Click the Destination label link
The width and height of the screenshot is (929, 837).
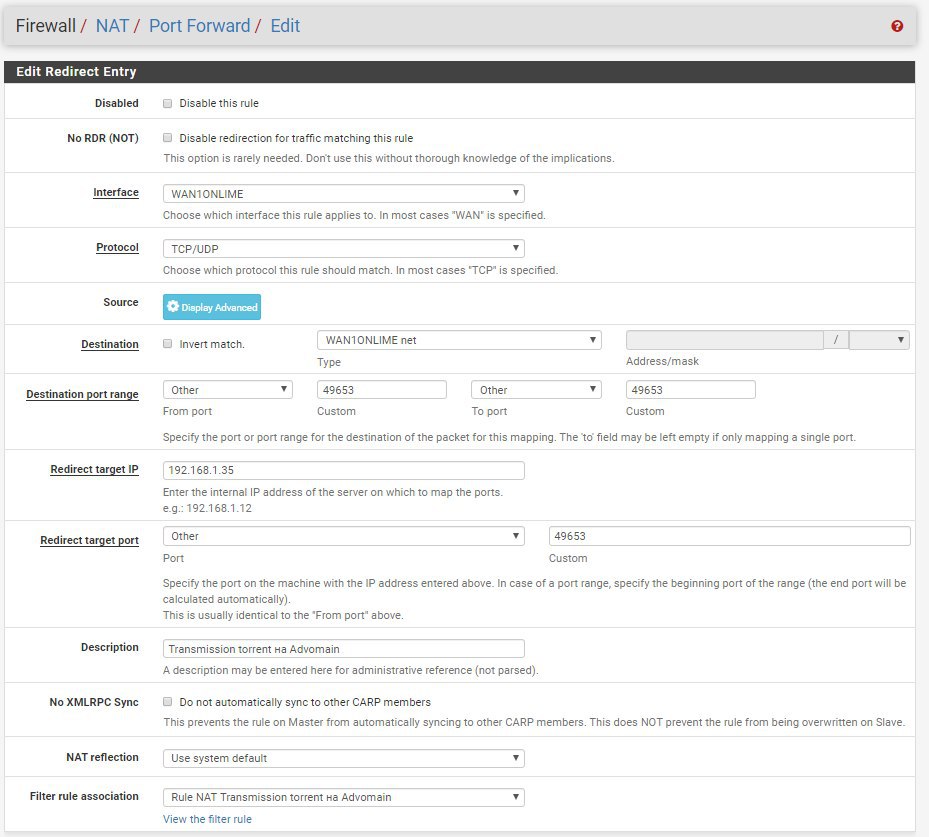(110, 344)
